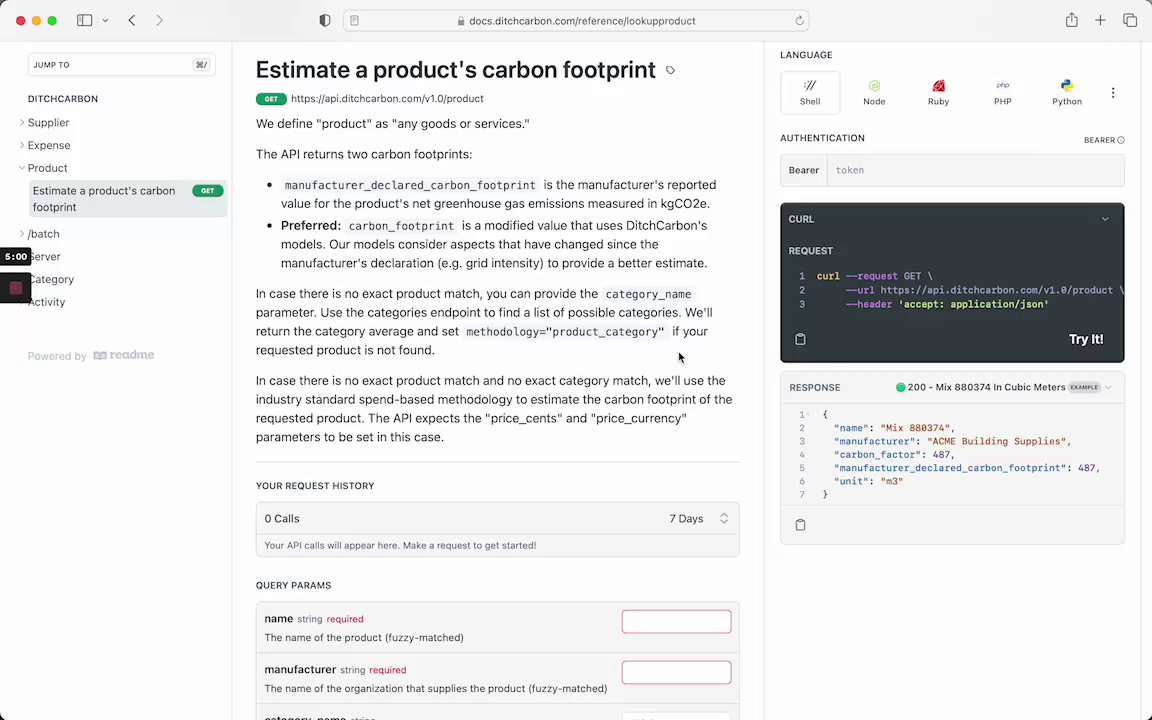This screenshot has width=1152, height=720.
Task: Click the manufacturer parameter input field
Action: pos(676,672)
